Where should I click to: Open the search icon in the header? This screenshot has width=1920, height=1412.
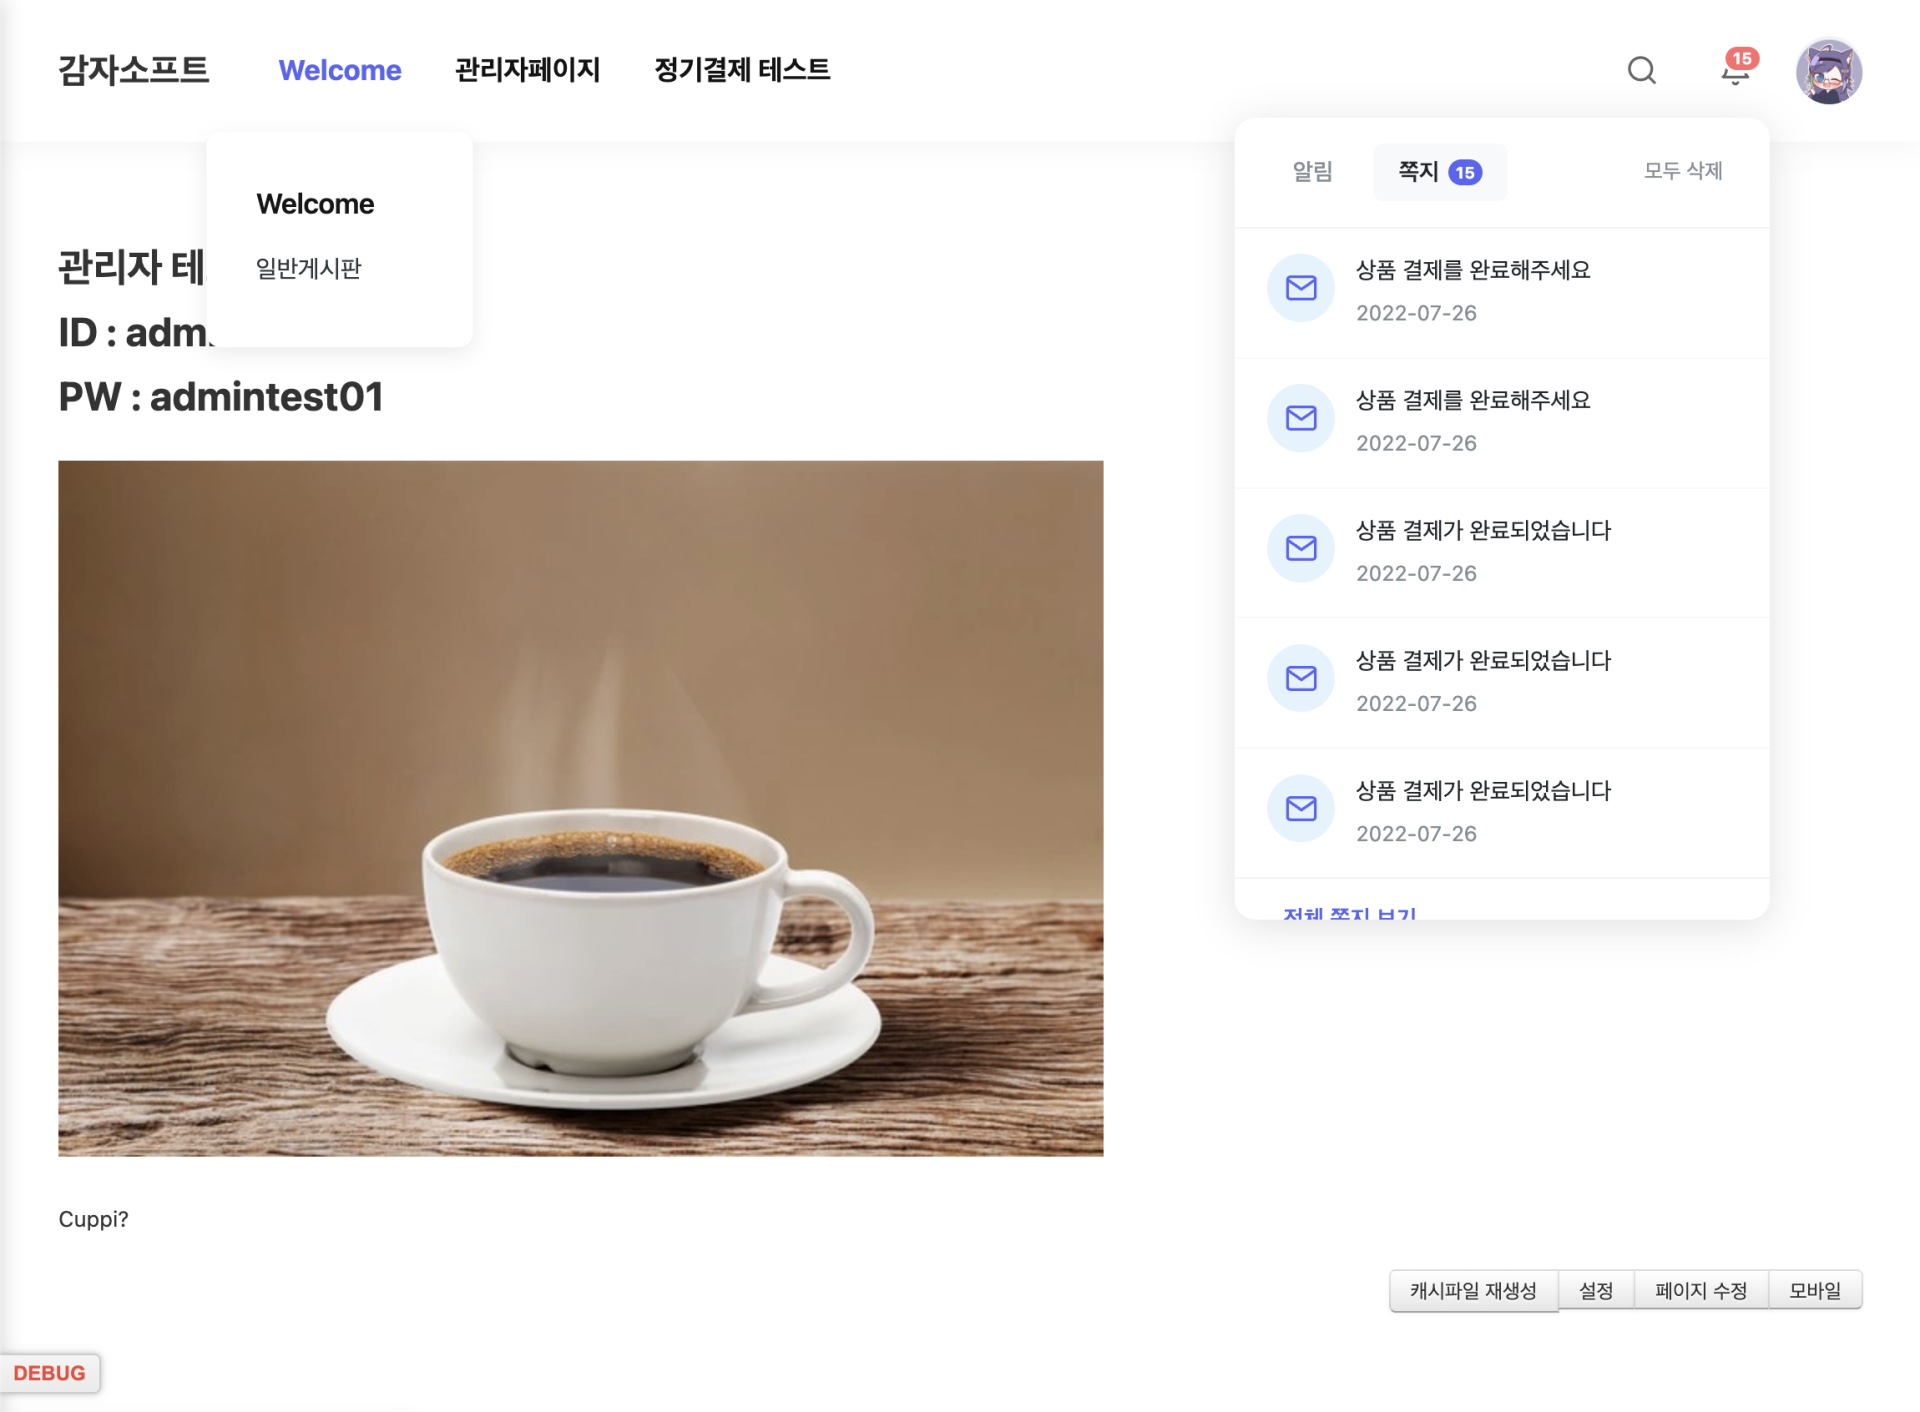1641,70
